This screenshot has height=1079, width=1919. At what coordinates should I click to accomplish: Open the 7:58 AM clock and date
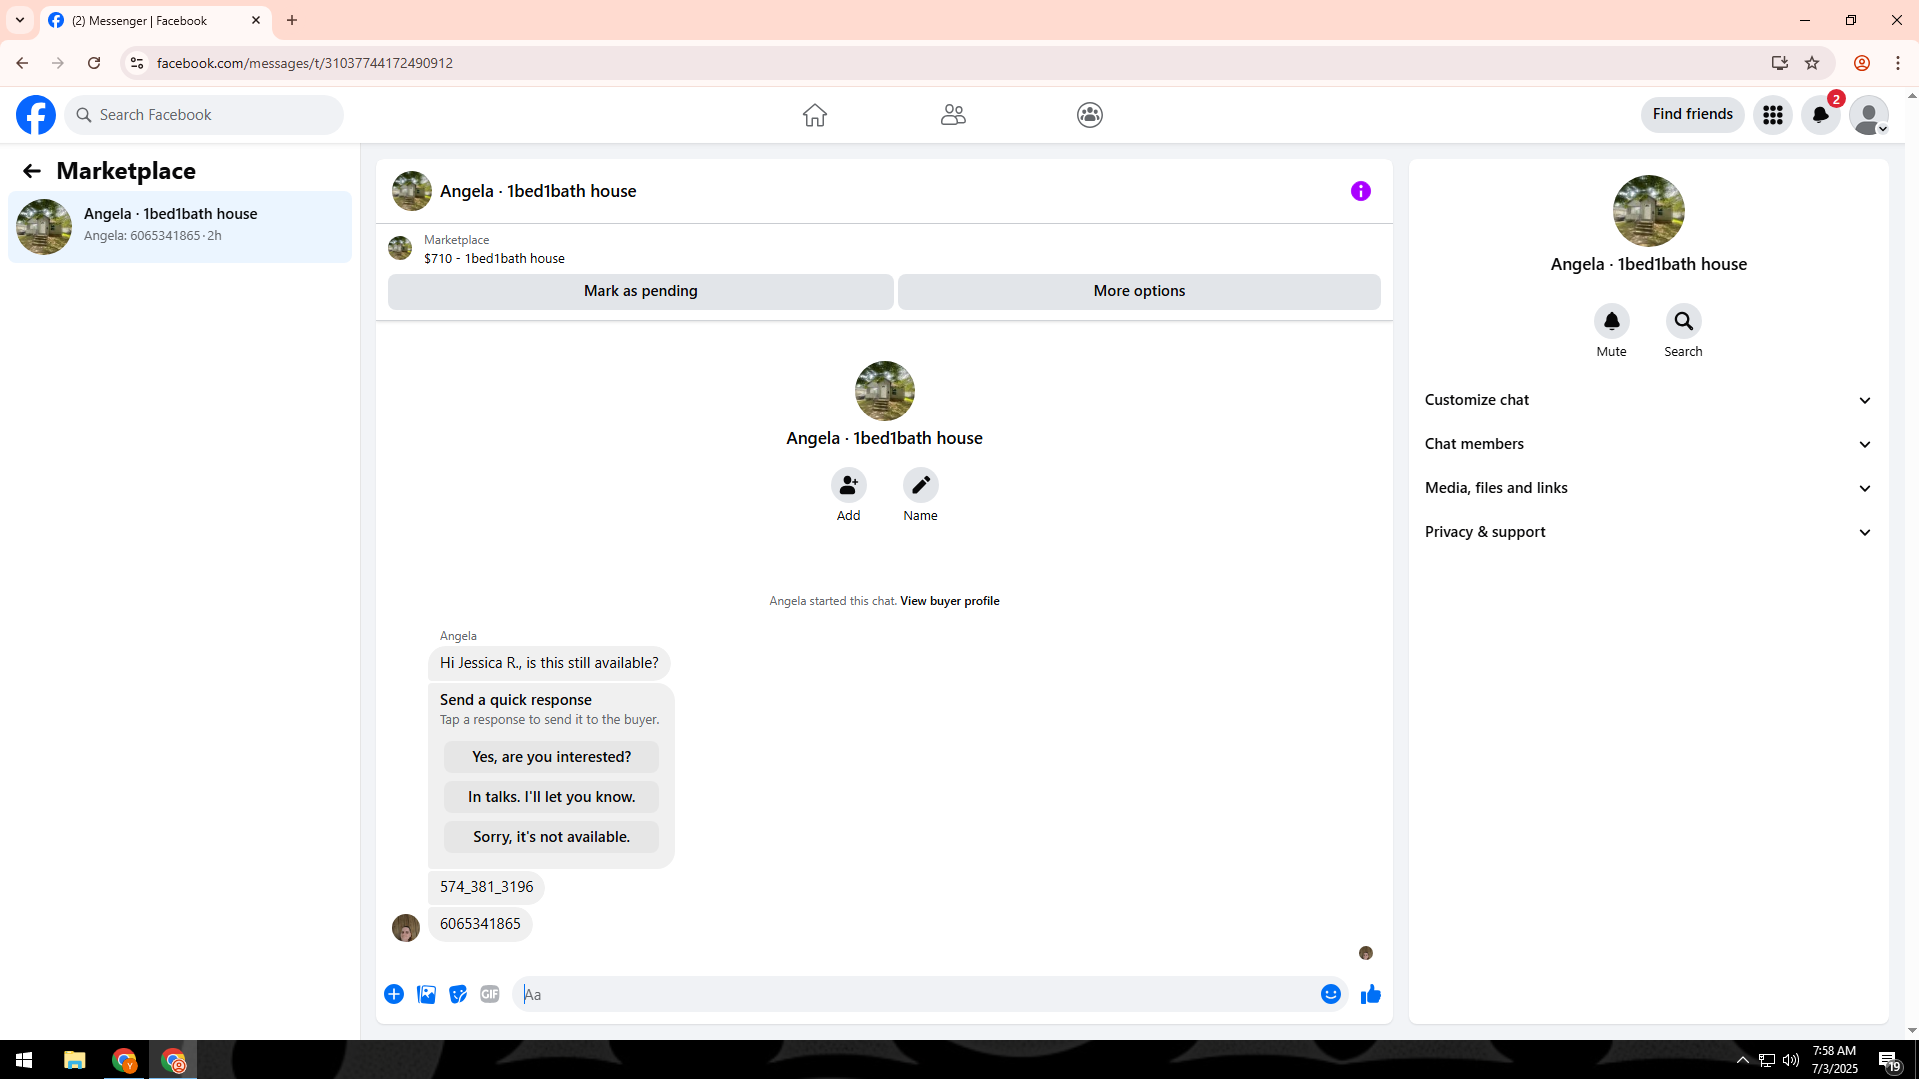click(1834, 1060)
